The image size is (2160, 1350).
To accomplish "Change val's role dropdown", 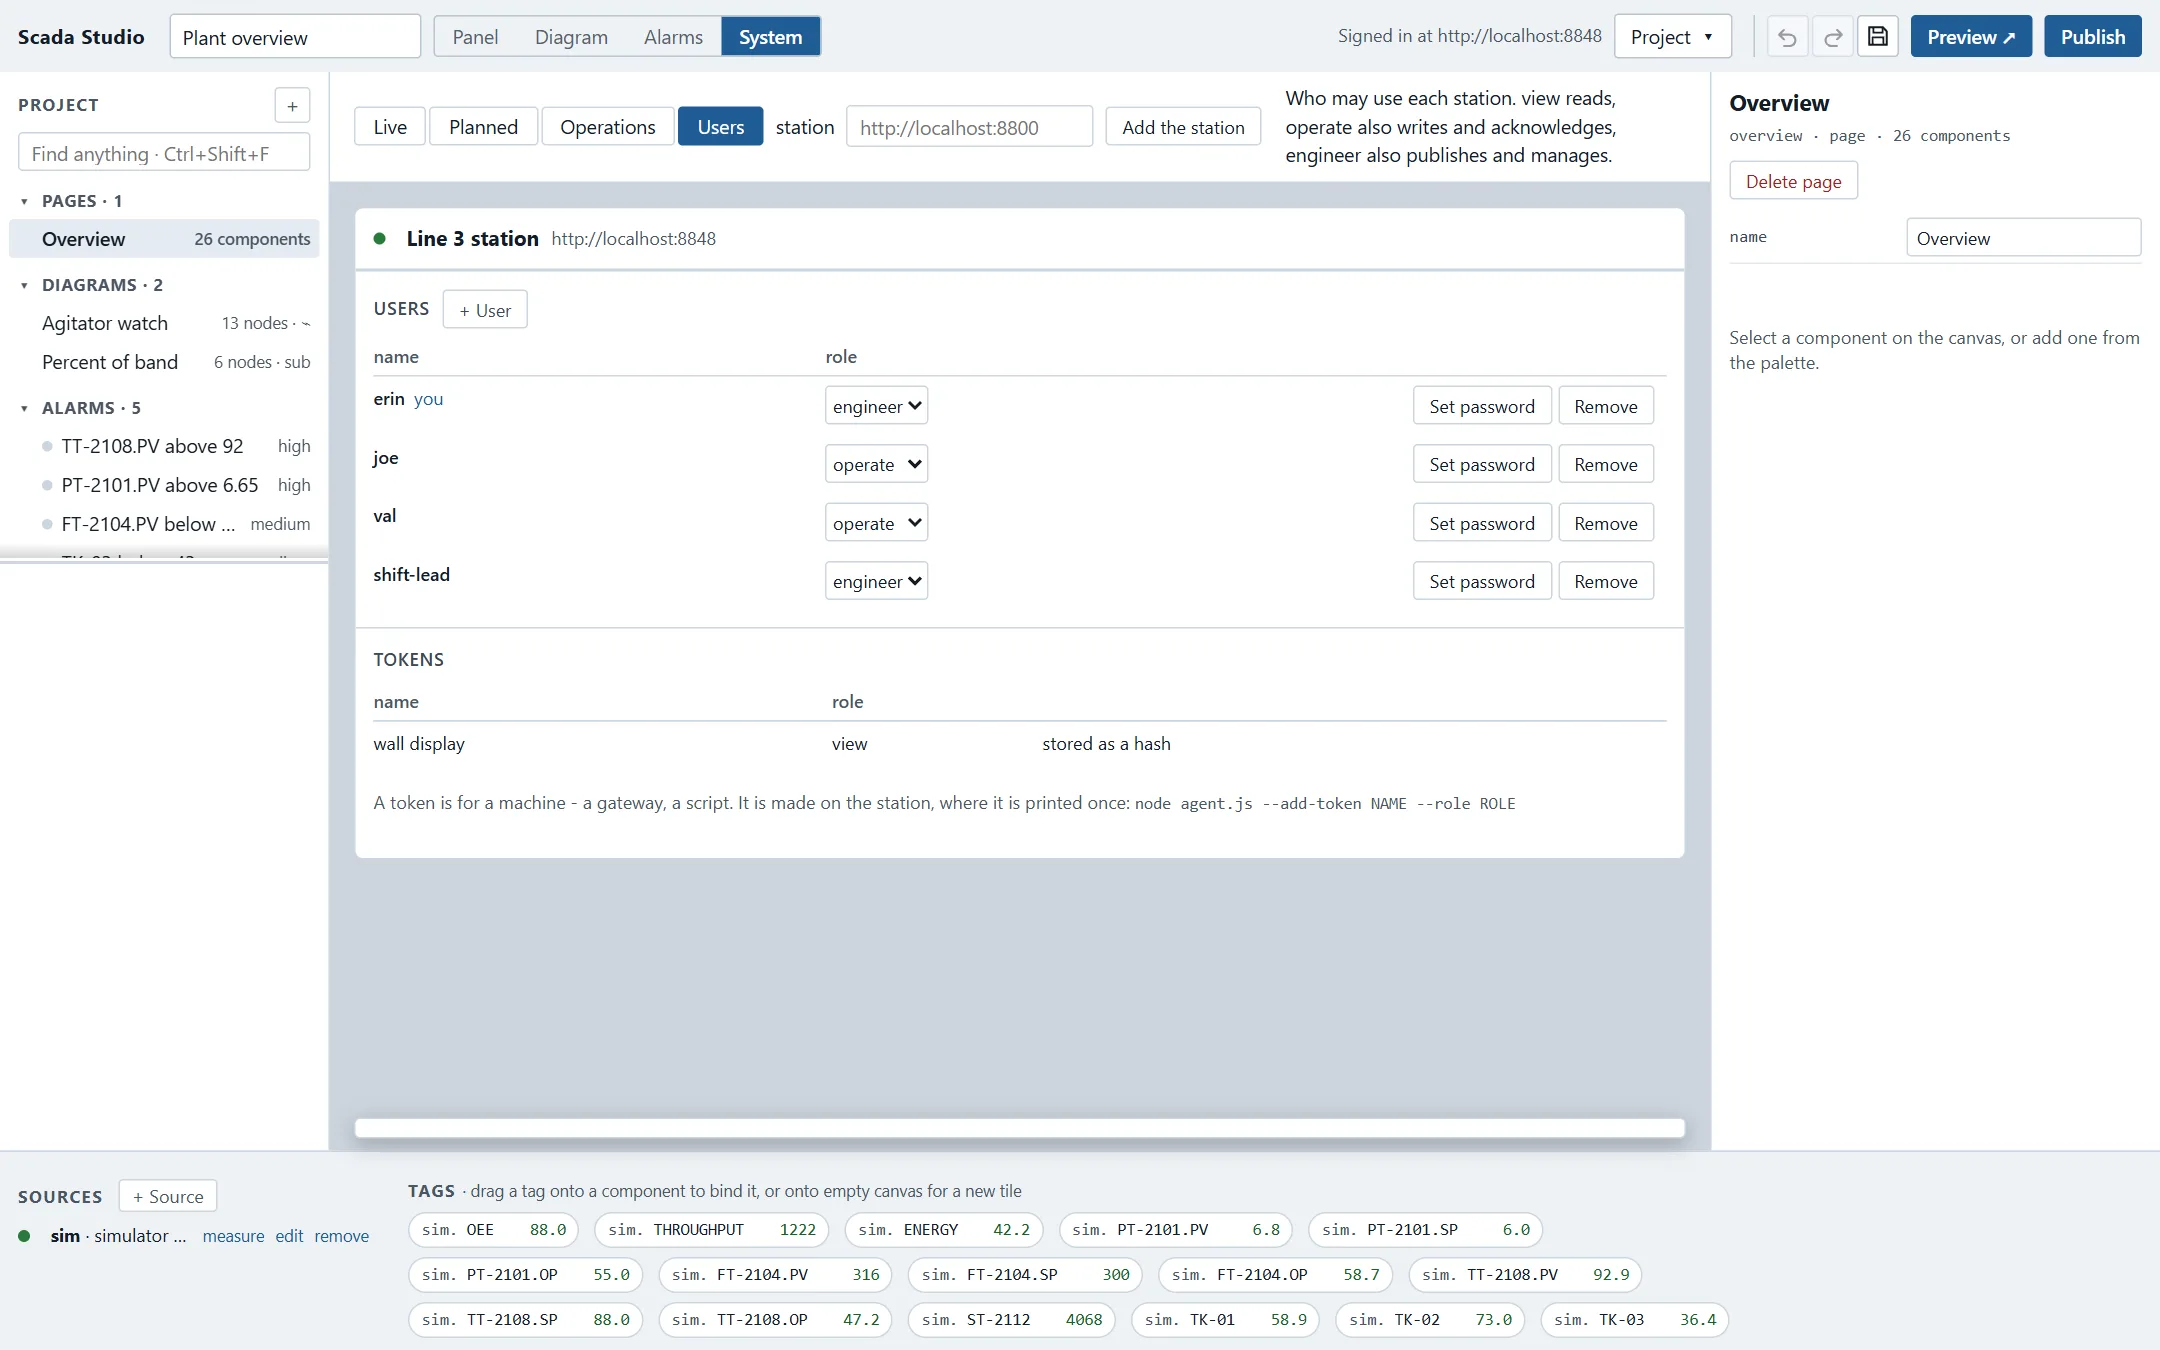I will tap(876, 523).
